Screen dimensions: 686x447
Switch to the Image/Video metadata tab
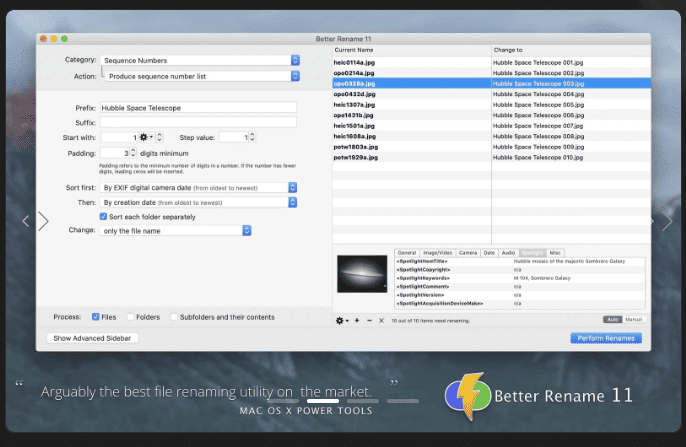438,253
